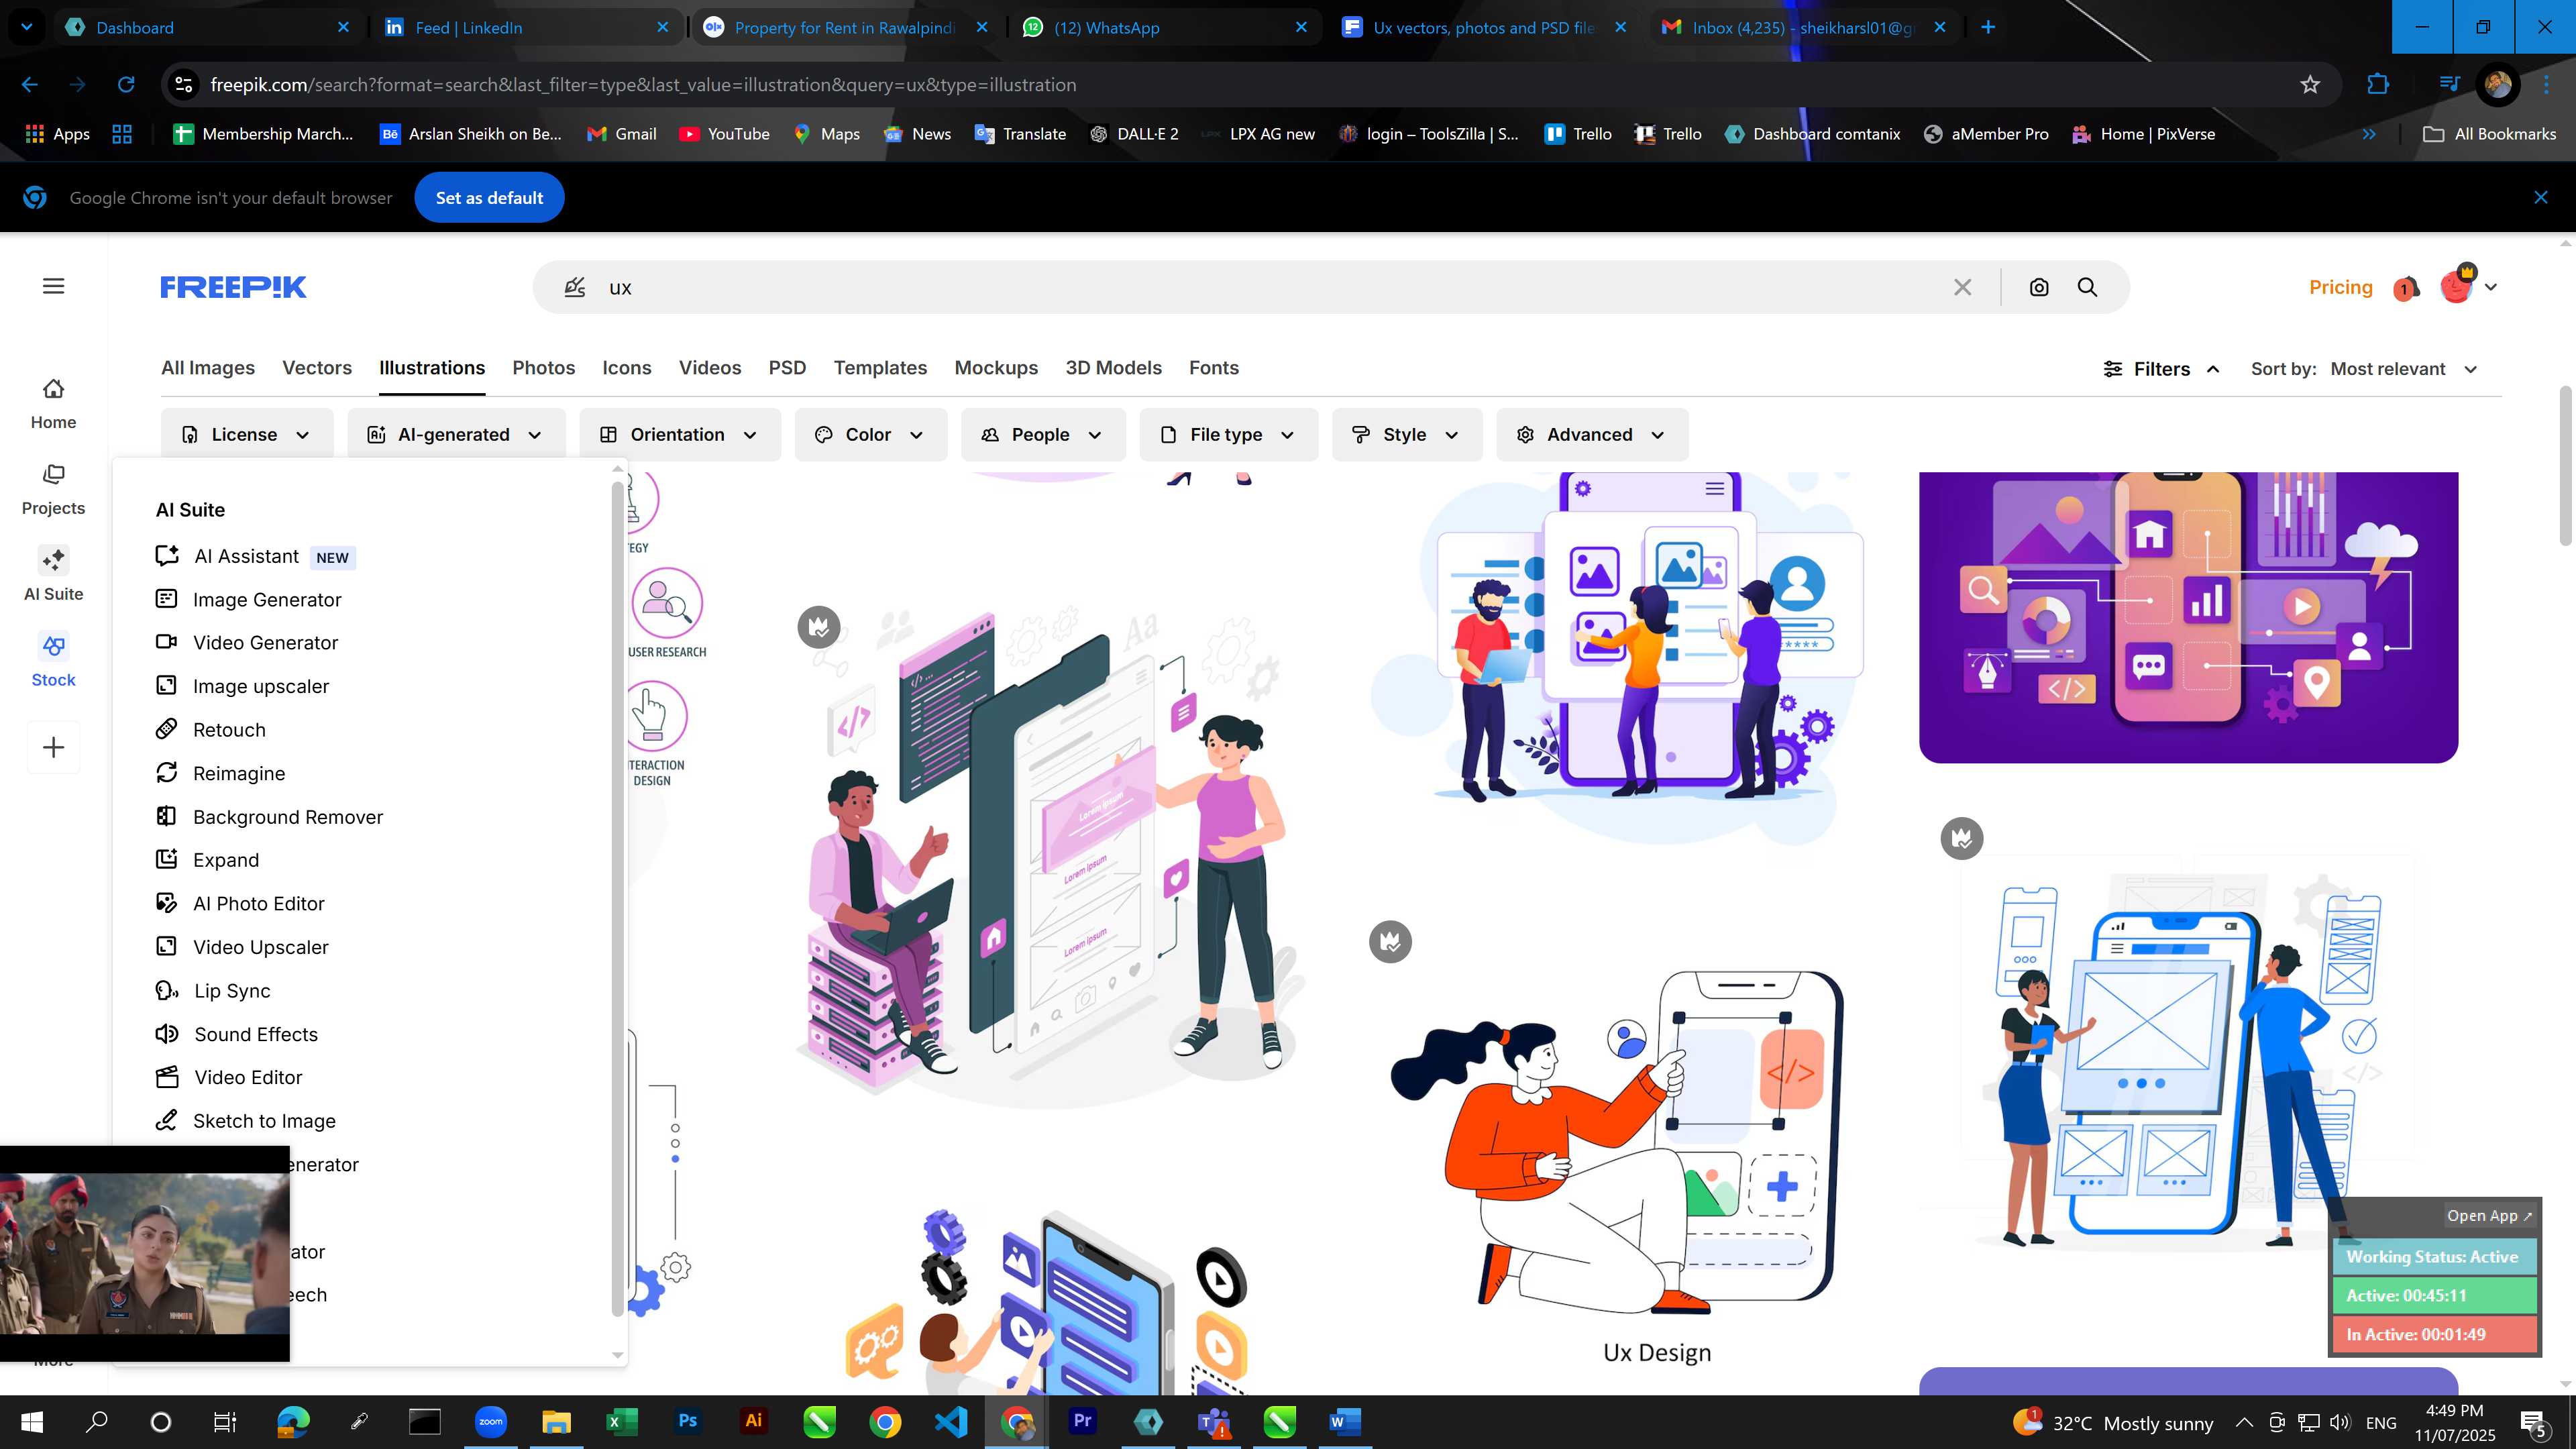Expand the Advanced filter dropdown
The width and height of the screenshot is (2576, 1449).
1592,435
